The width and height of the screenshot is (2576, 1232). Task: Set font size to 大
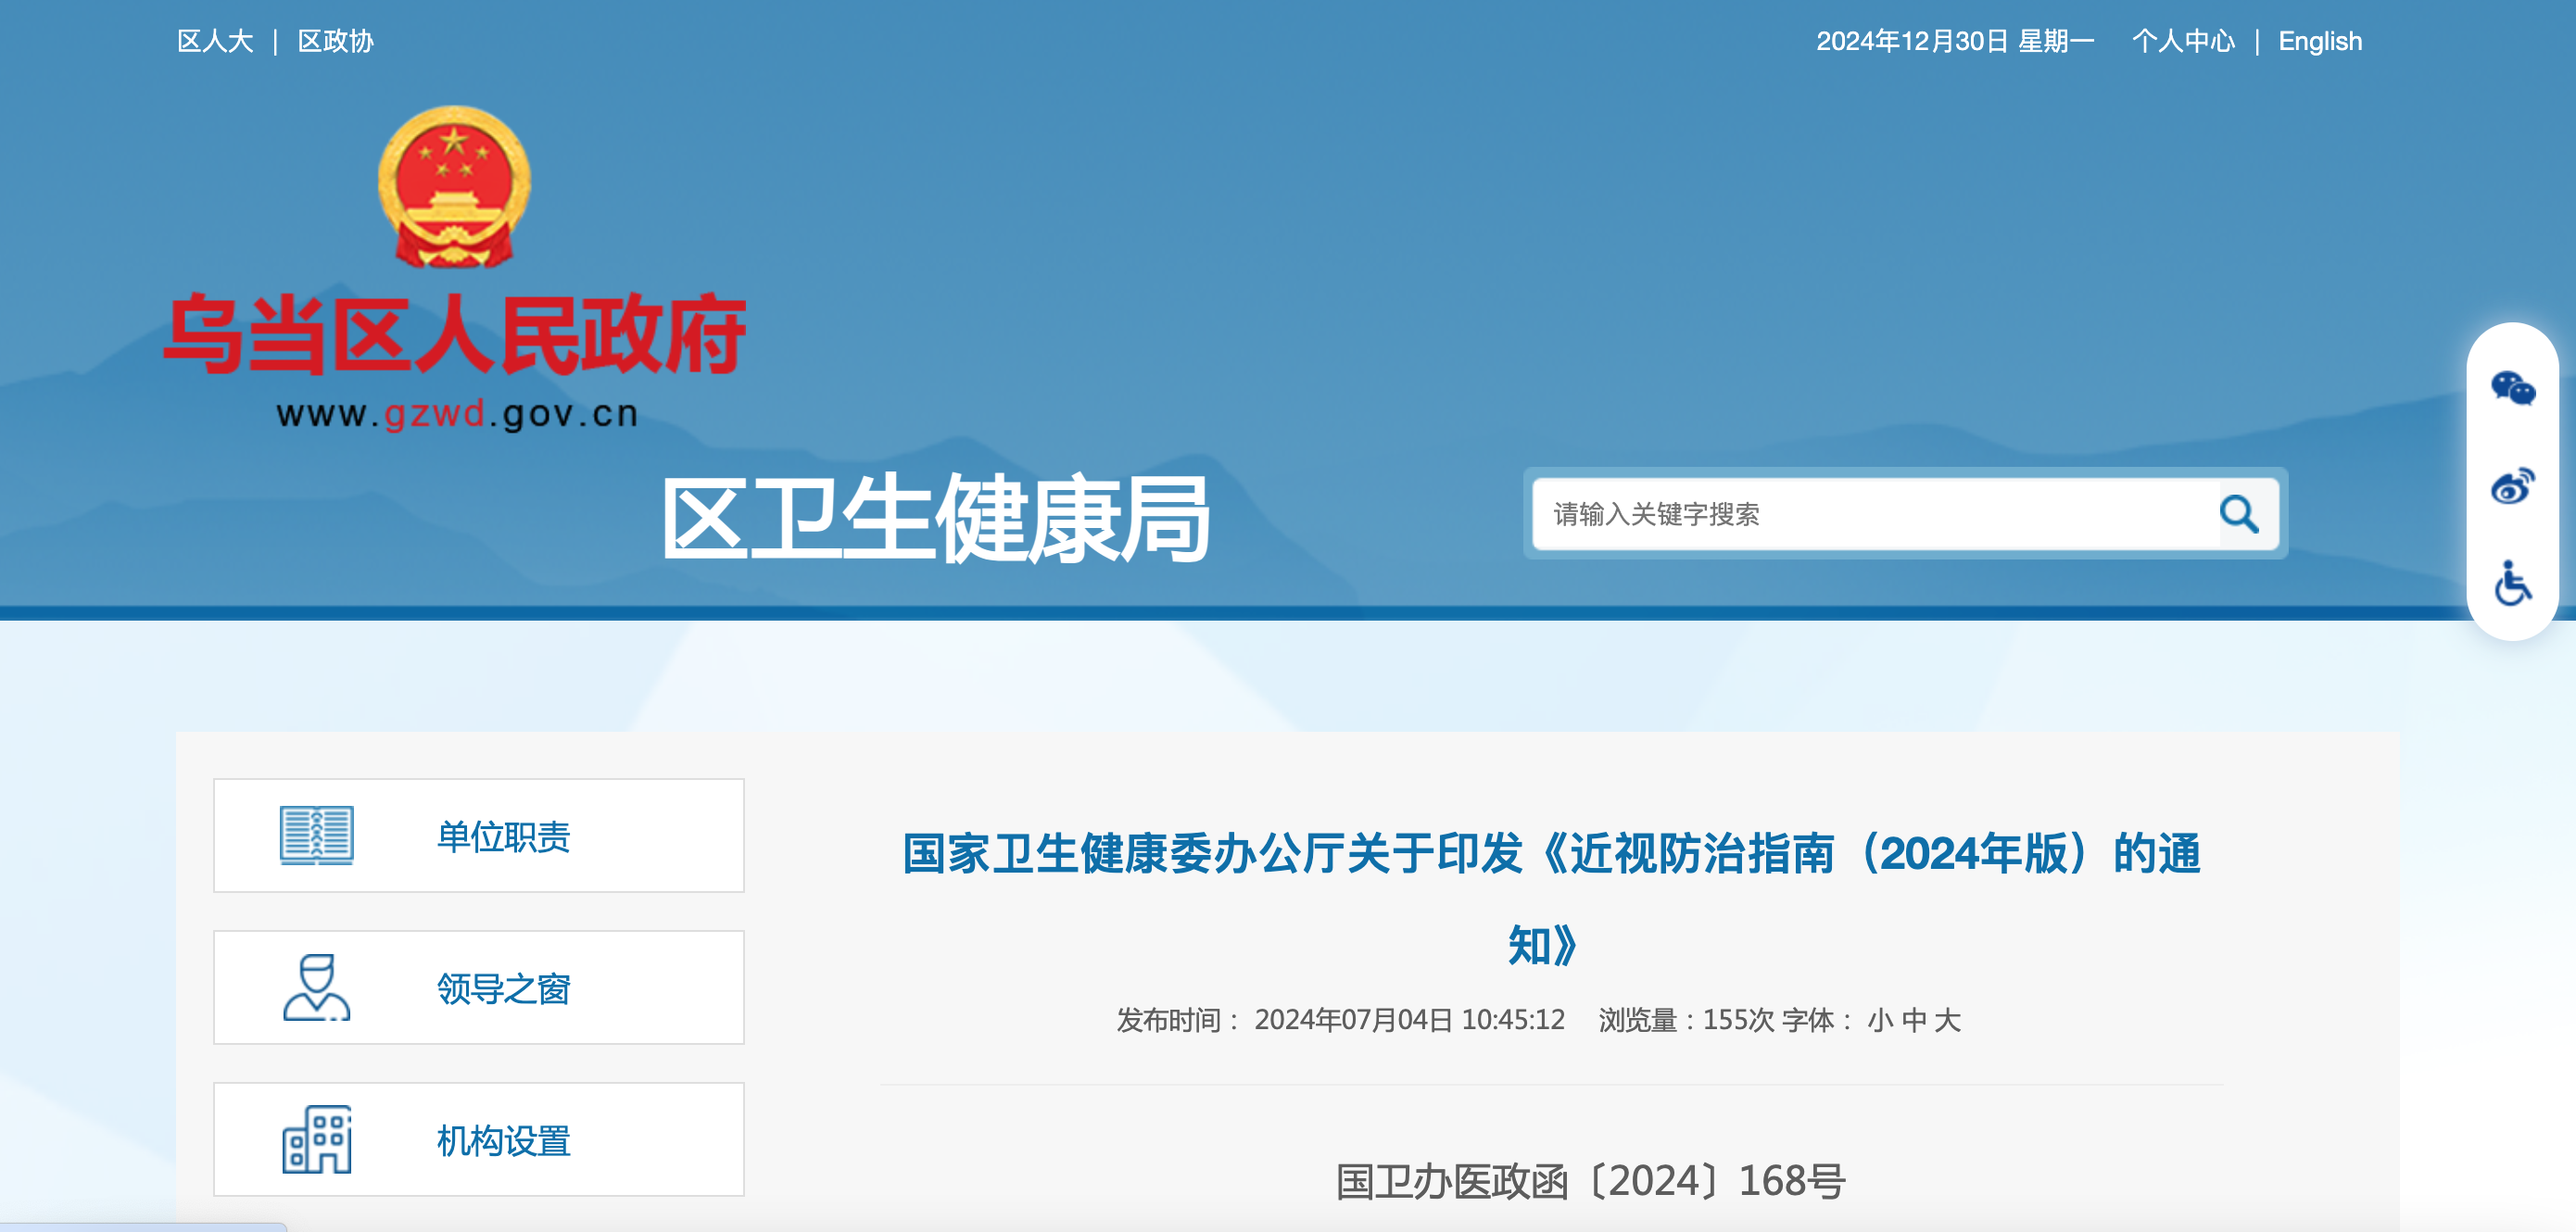1948,1020
